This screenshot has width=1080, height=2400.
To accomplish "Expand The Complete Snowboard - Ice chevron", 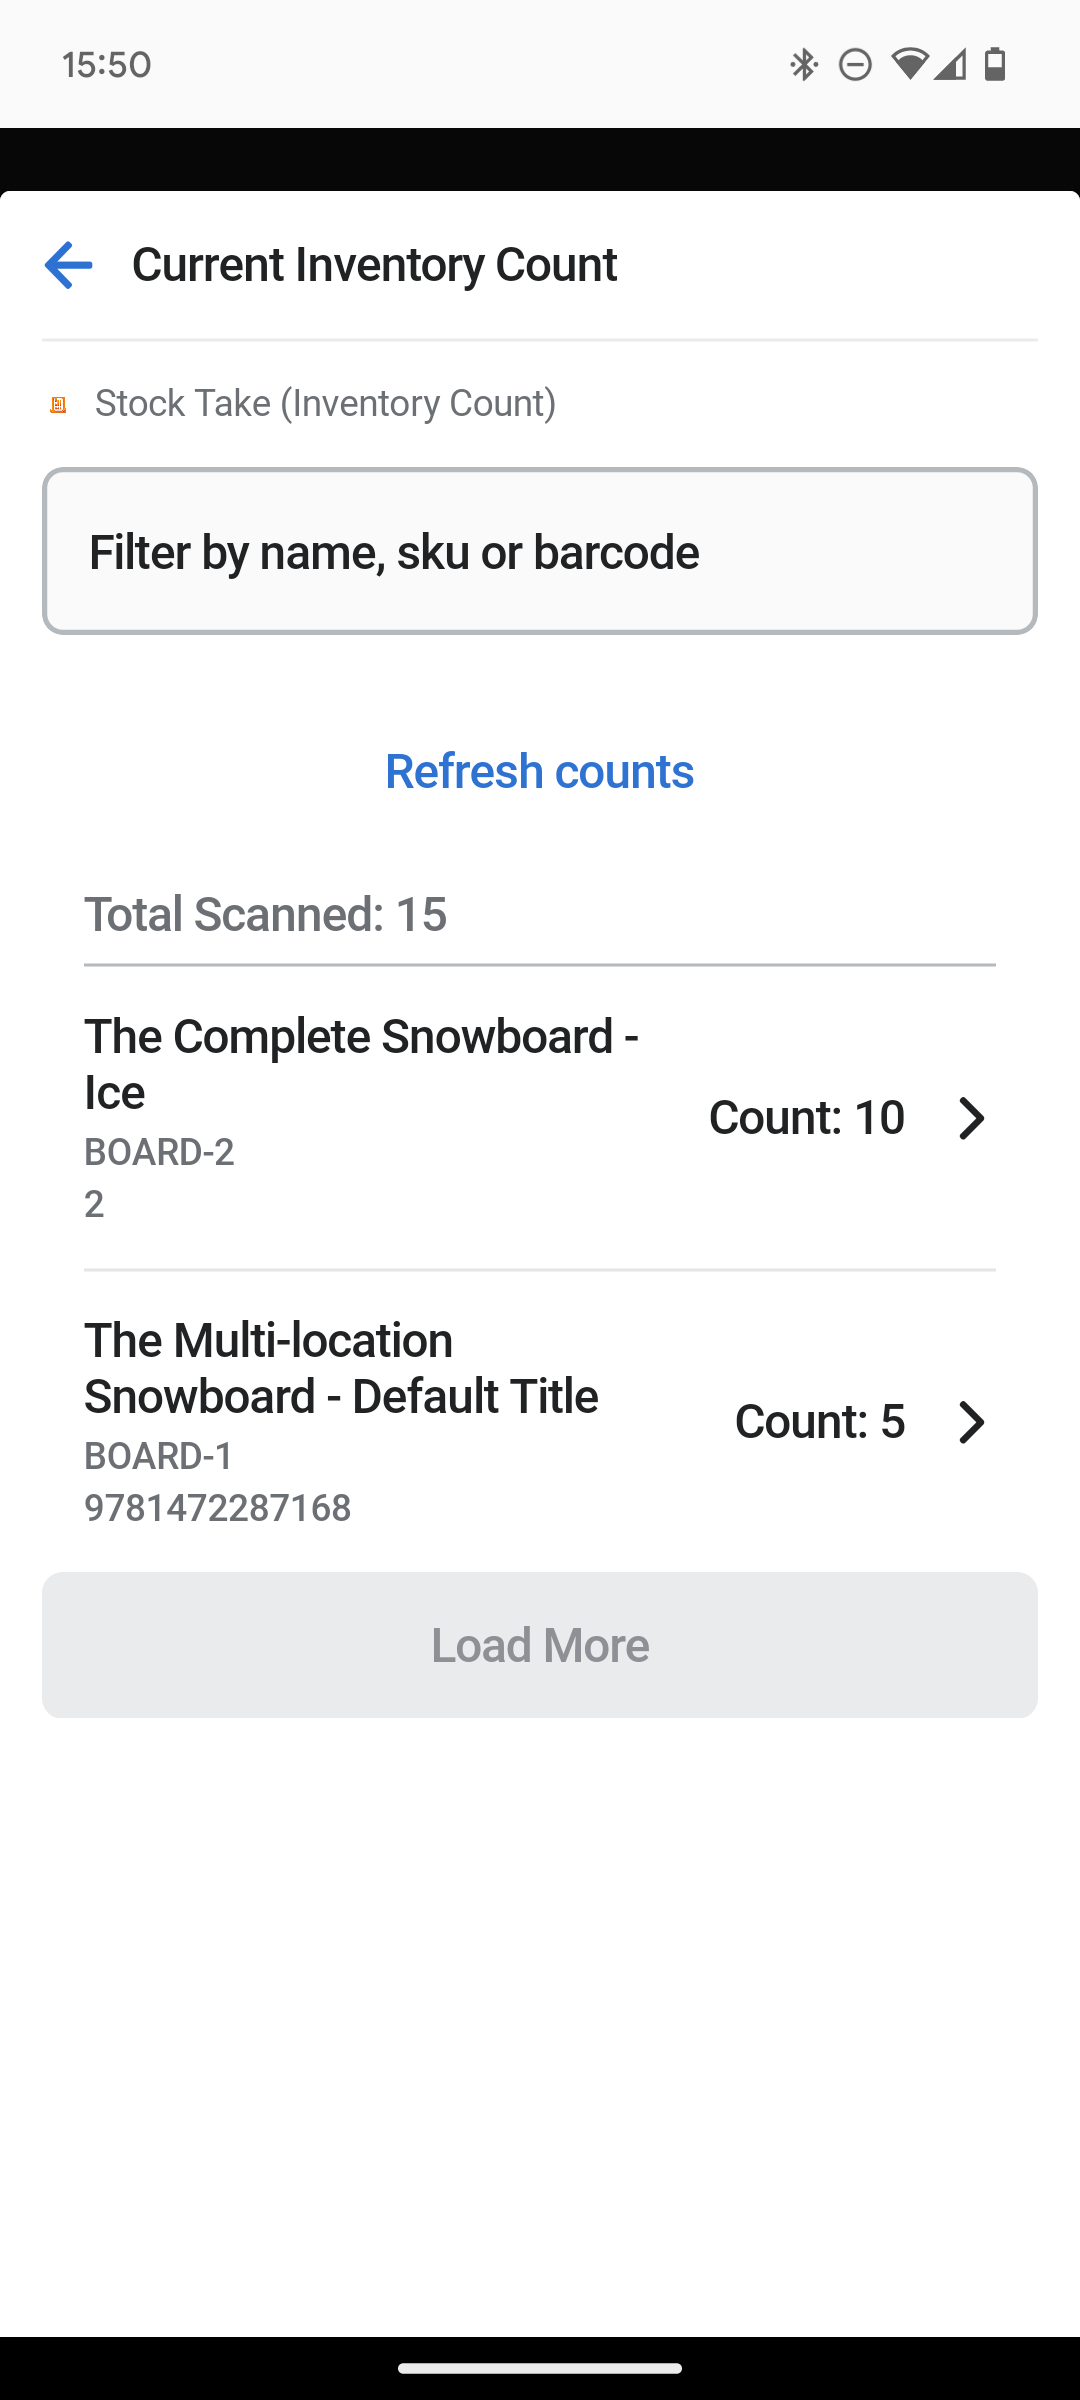I will (x=971, y=1118).
